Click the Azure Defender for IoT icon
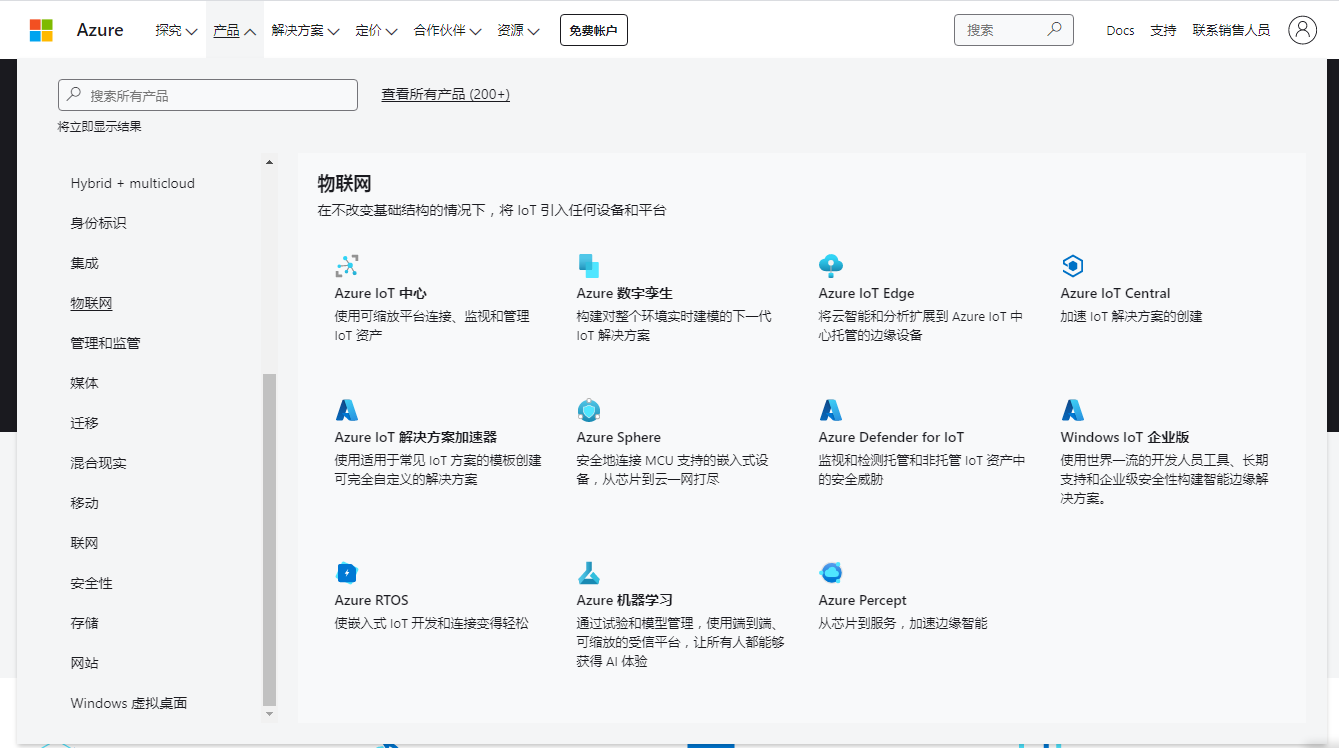Viewport: 1339px width, 748px height. [x=830, y=410]
